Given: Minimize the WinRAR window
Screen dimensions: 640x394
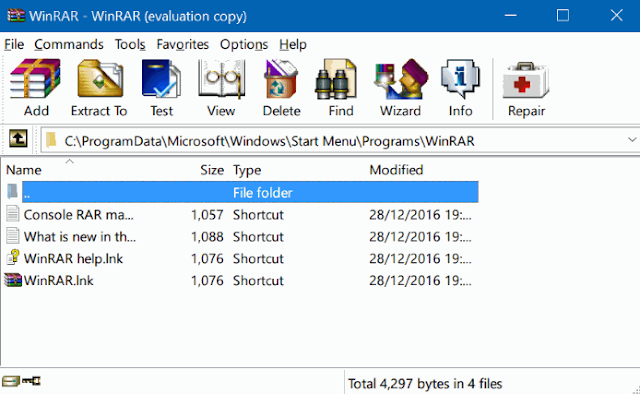Looking at the screenshot, I should coord(510,16).
